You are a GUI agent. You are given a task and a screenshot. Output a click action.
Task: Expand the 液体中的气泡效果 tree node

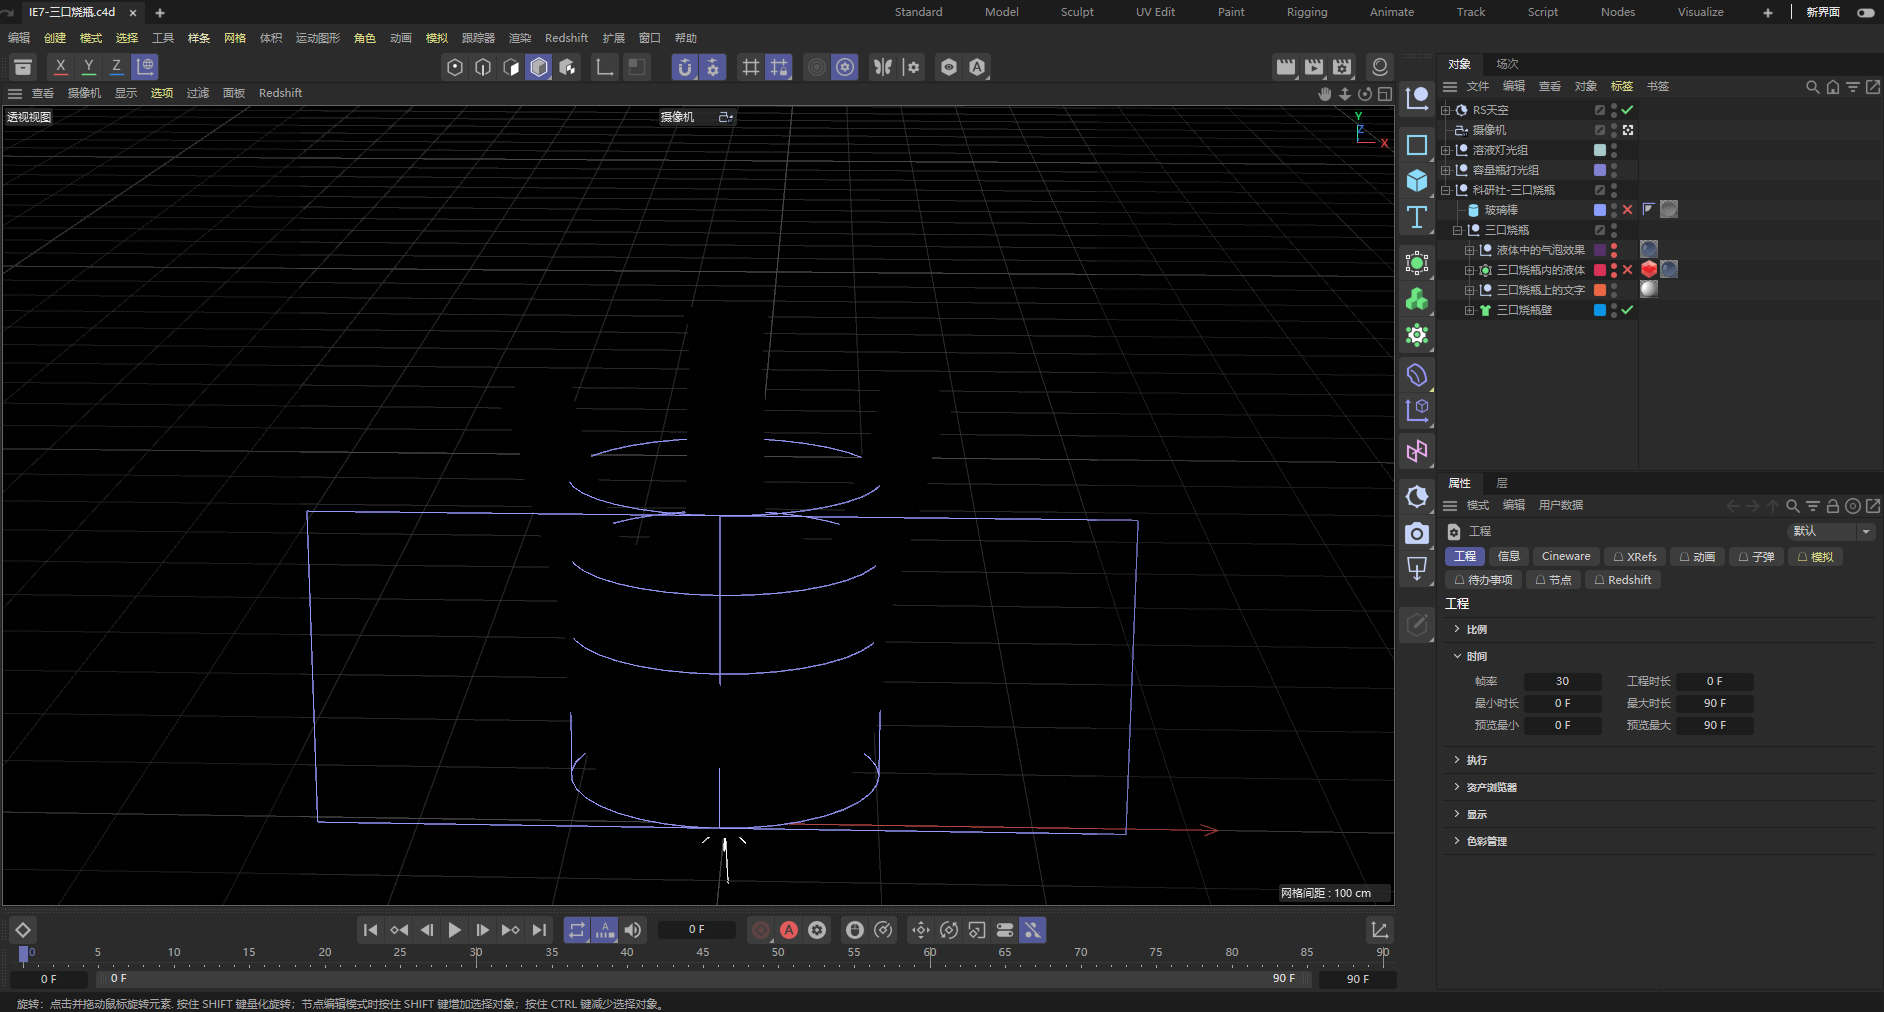pos(1469,250)
